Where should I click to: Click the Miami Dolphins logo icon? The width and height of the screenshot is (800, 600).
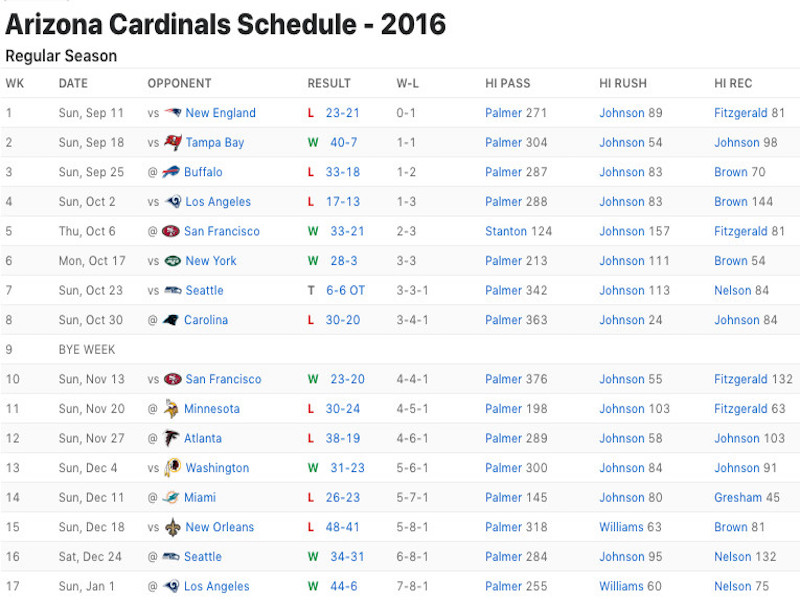point(171,497)
